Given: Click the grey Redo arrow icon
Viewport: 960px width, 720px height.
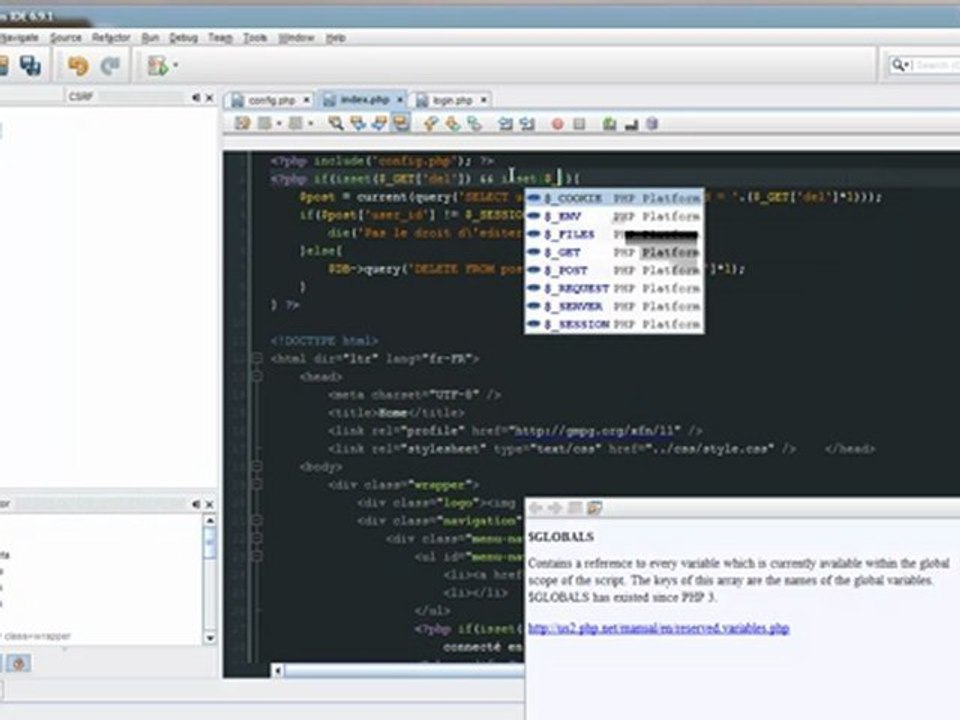Looking at the screenshot, I should (110, 66).
